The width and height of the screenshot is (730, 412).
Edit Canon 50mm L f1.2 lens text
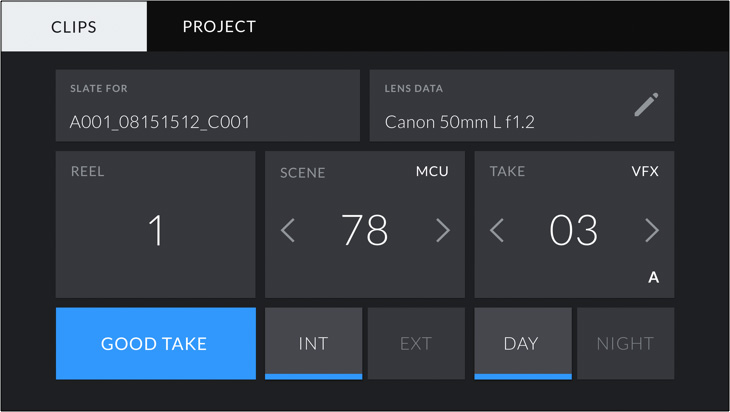tap(460, 122)
